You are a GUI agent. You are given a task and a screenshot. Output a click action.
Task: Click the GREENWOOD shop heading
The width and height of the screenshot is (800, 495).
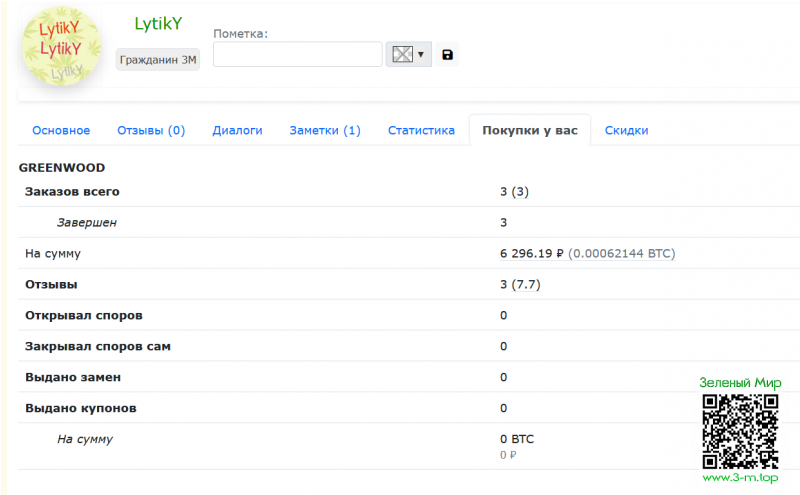62,168
